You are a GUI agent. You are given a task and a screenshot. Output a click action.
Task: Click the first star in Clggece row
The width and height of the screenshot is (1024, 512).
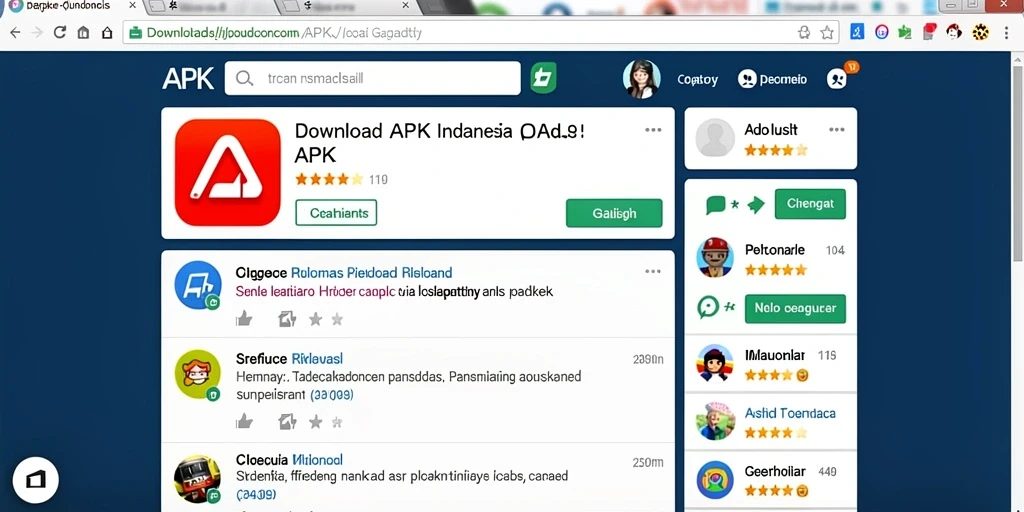pos(315,319)
